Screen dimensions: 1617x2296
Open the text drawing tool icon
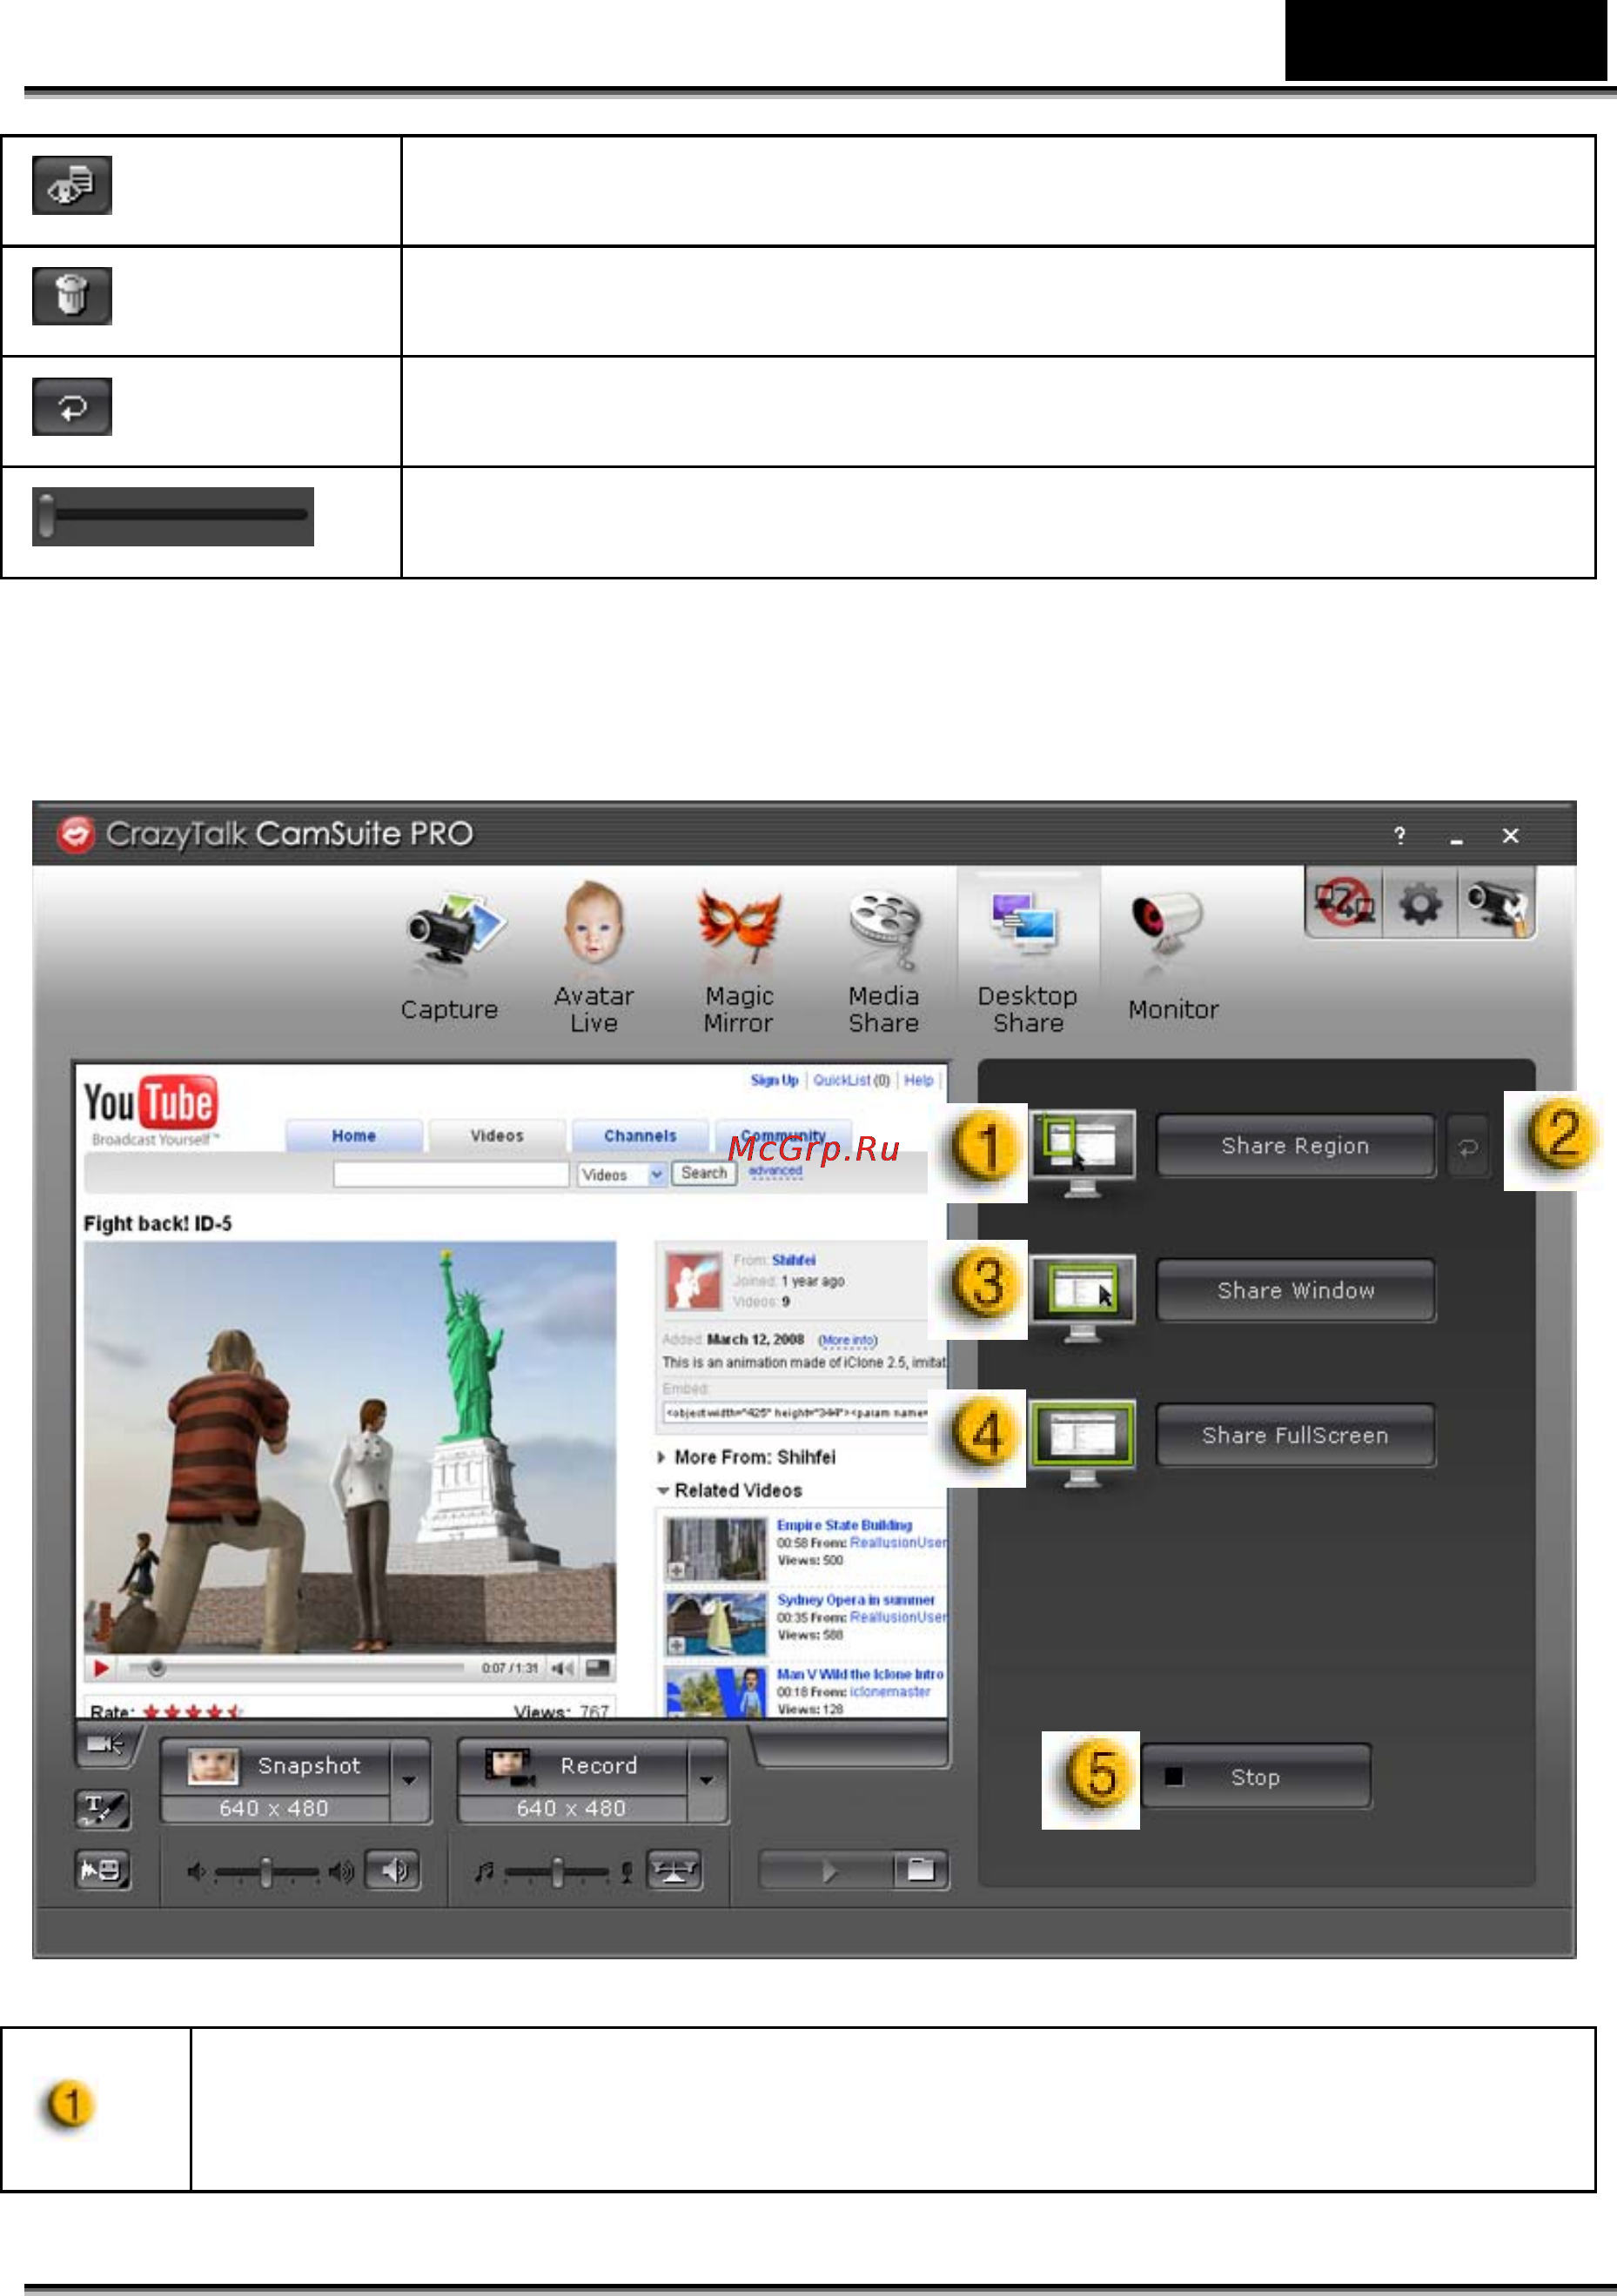[x=103, y=1809]
